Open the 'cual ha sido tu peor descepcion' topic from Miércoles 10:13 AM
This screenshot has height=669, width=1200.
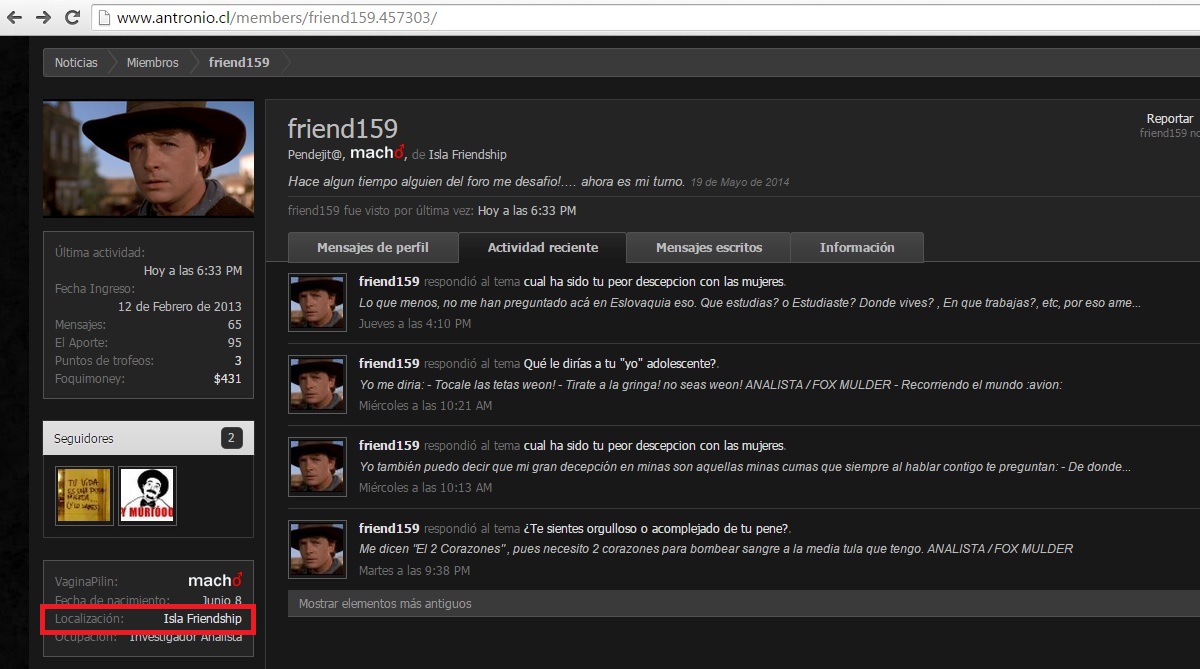654,445
